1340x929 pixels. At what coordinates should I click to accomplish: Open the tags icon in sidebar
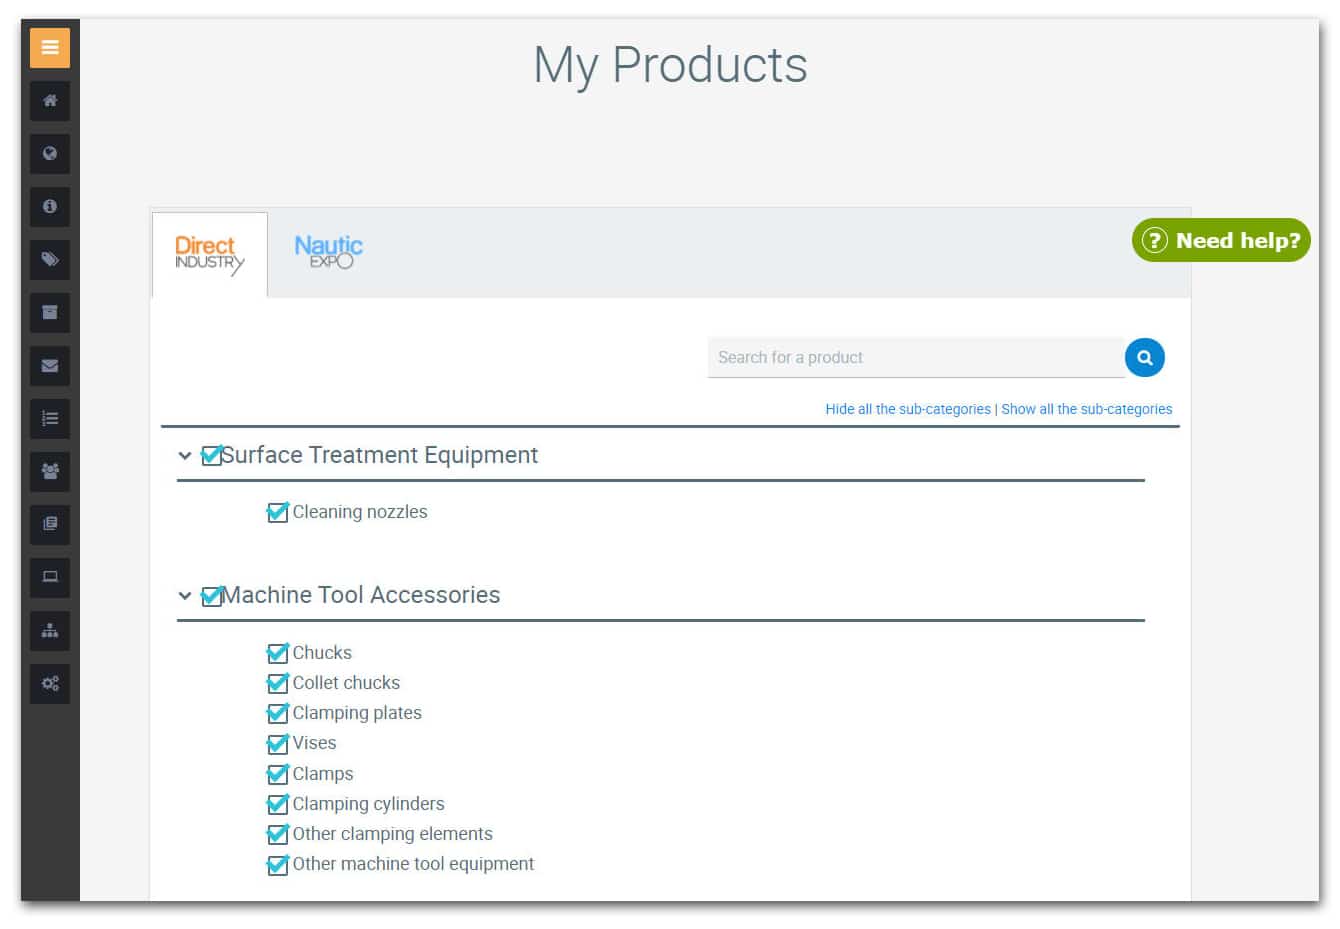coord(50,260)
